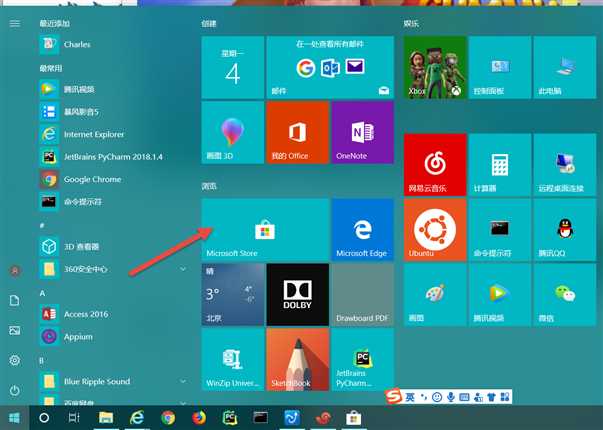Launch the Microsoft Edge tile
The width and height of the screenshot is (603, 430).
[x=363, y=230]
